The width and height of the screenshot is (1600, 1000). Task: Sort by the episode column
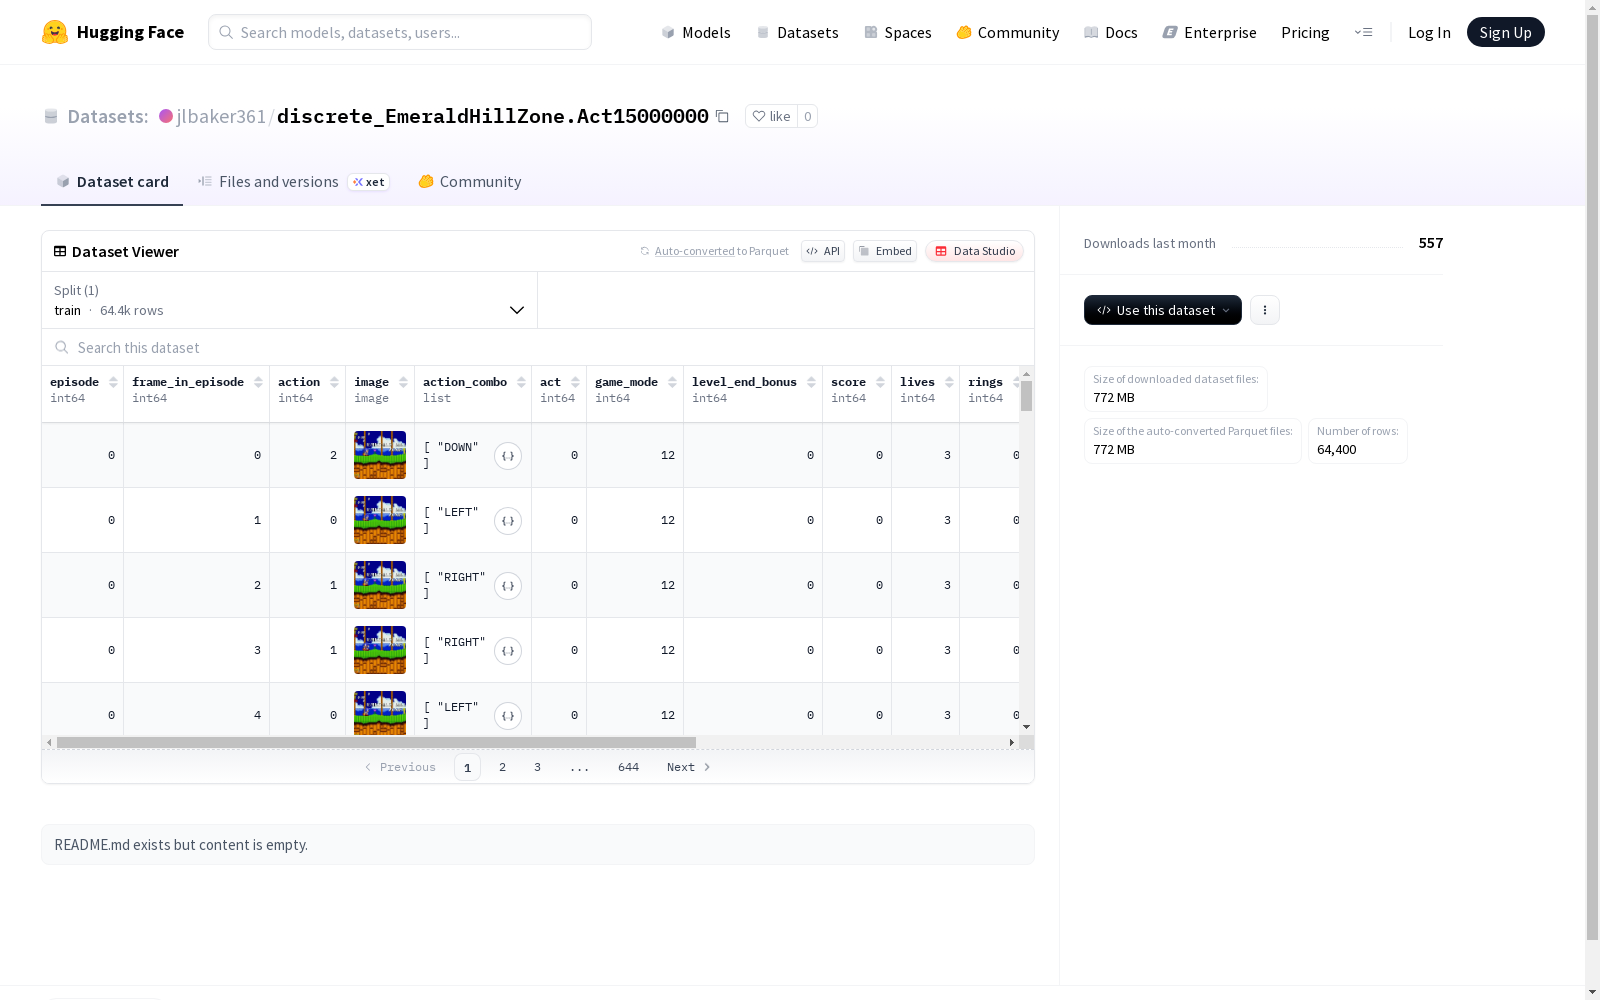pos(113,382)
